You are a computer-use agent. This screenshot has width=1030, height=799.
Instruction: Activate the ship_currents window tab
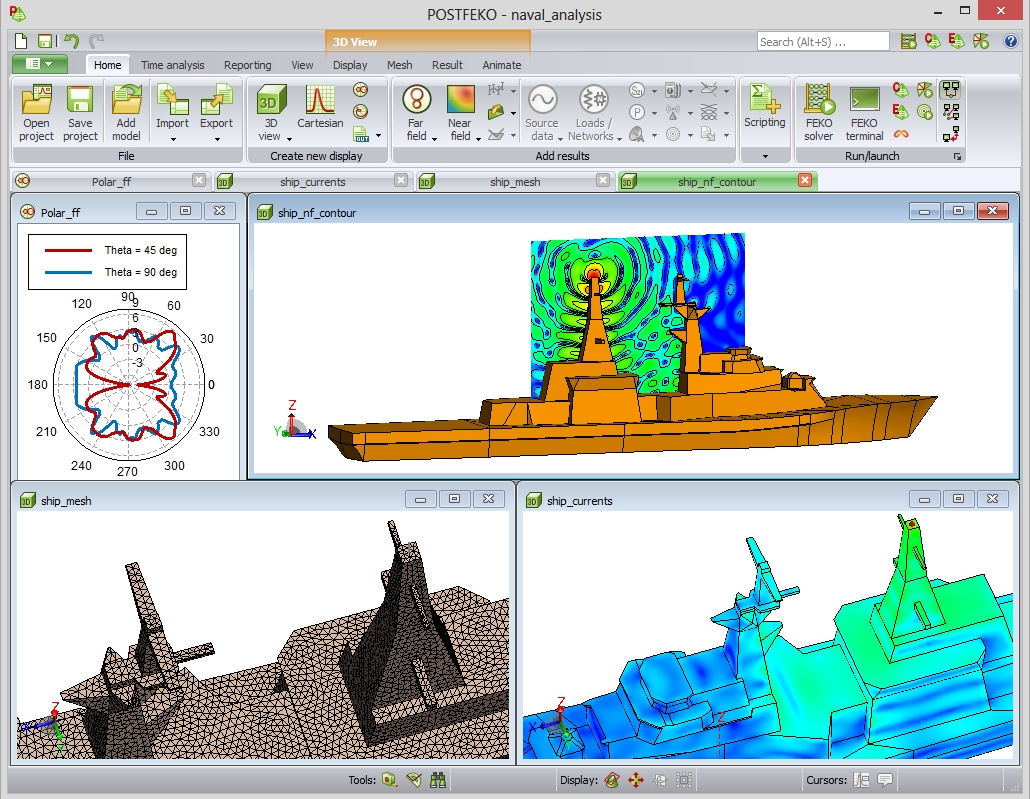[313, 181]
